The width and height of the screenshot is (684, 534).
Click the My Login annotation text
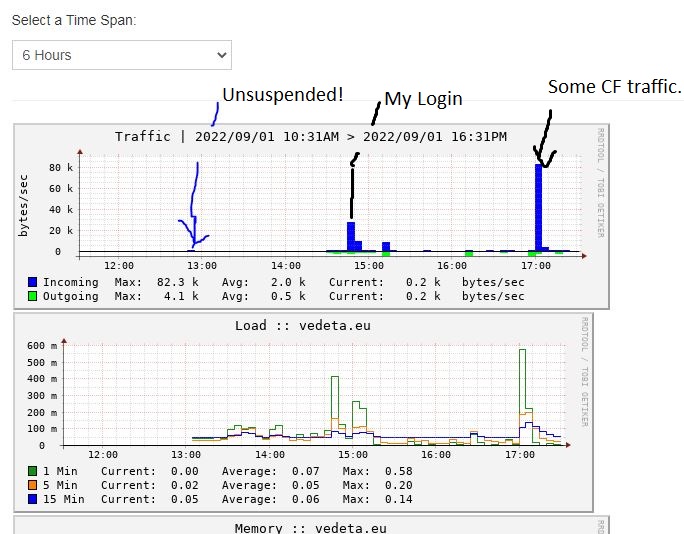point(423,99)
